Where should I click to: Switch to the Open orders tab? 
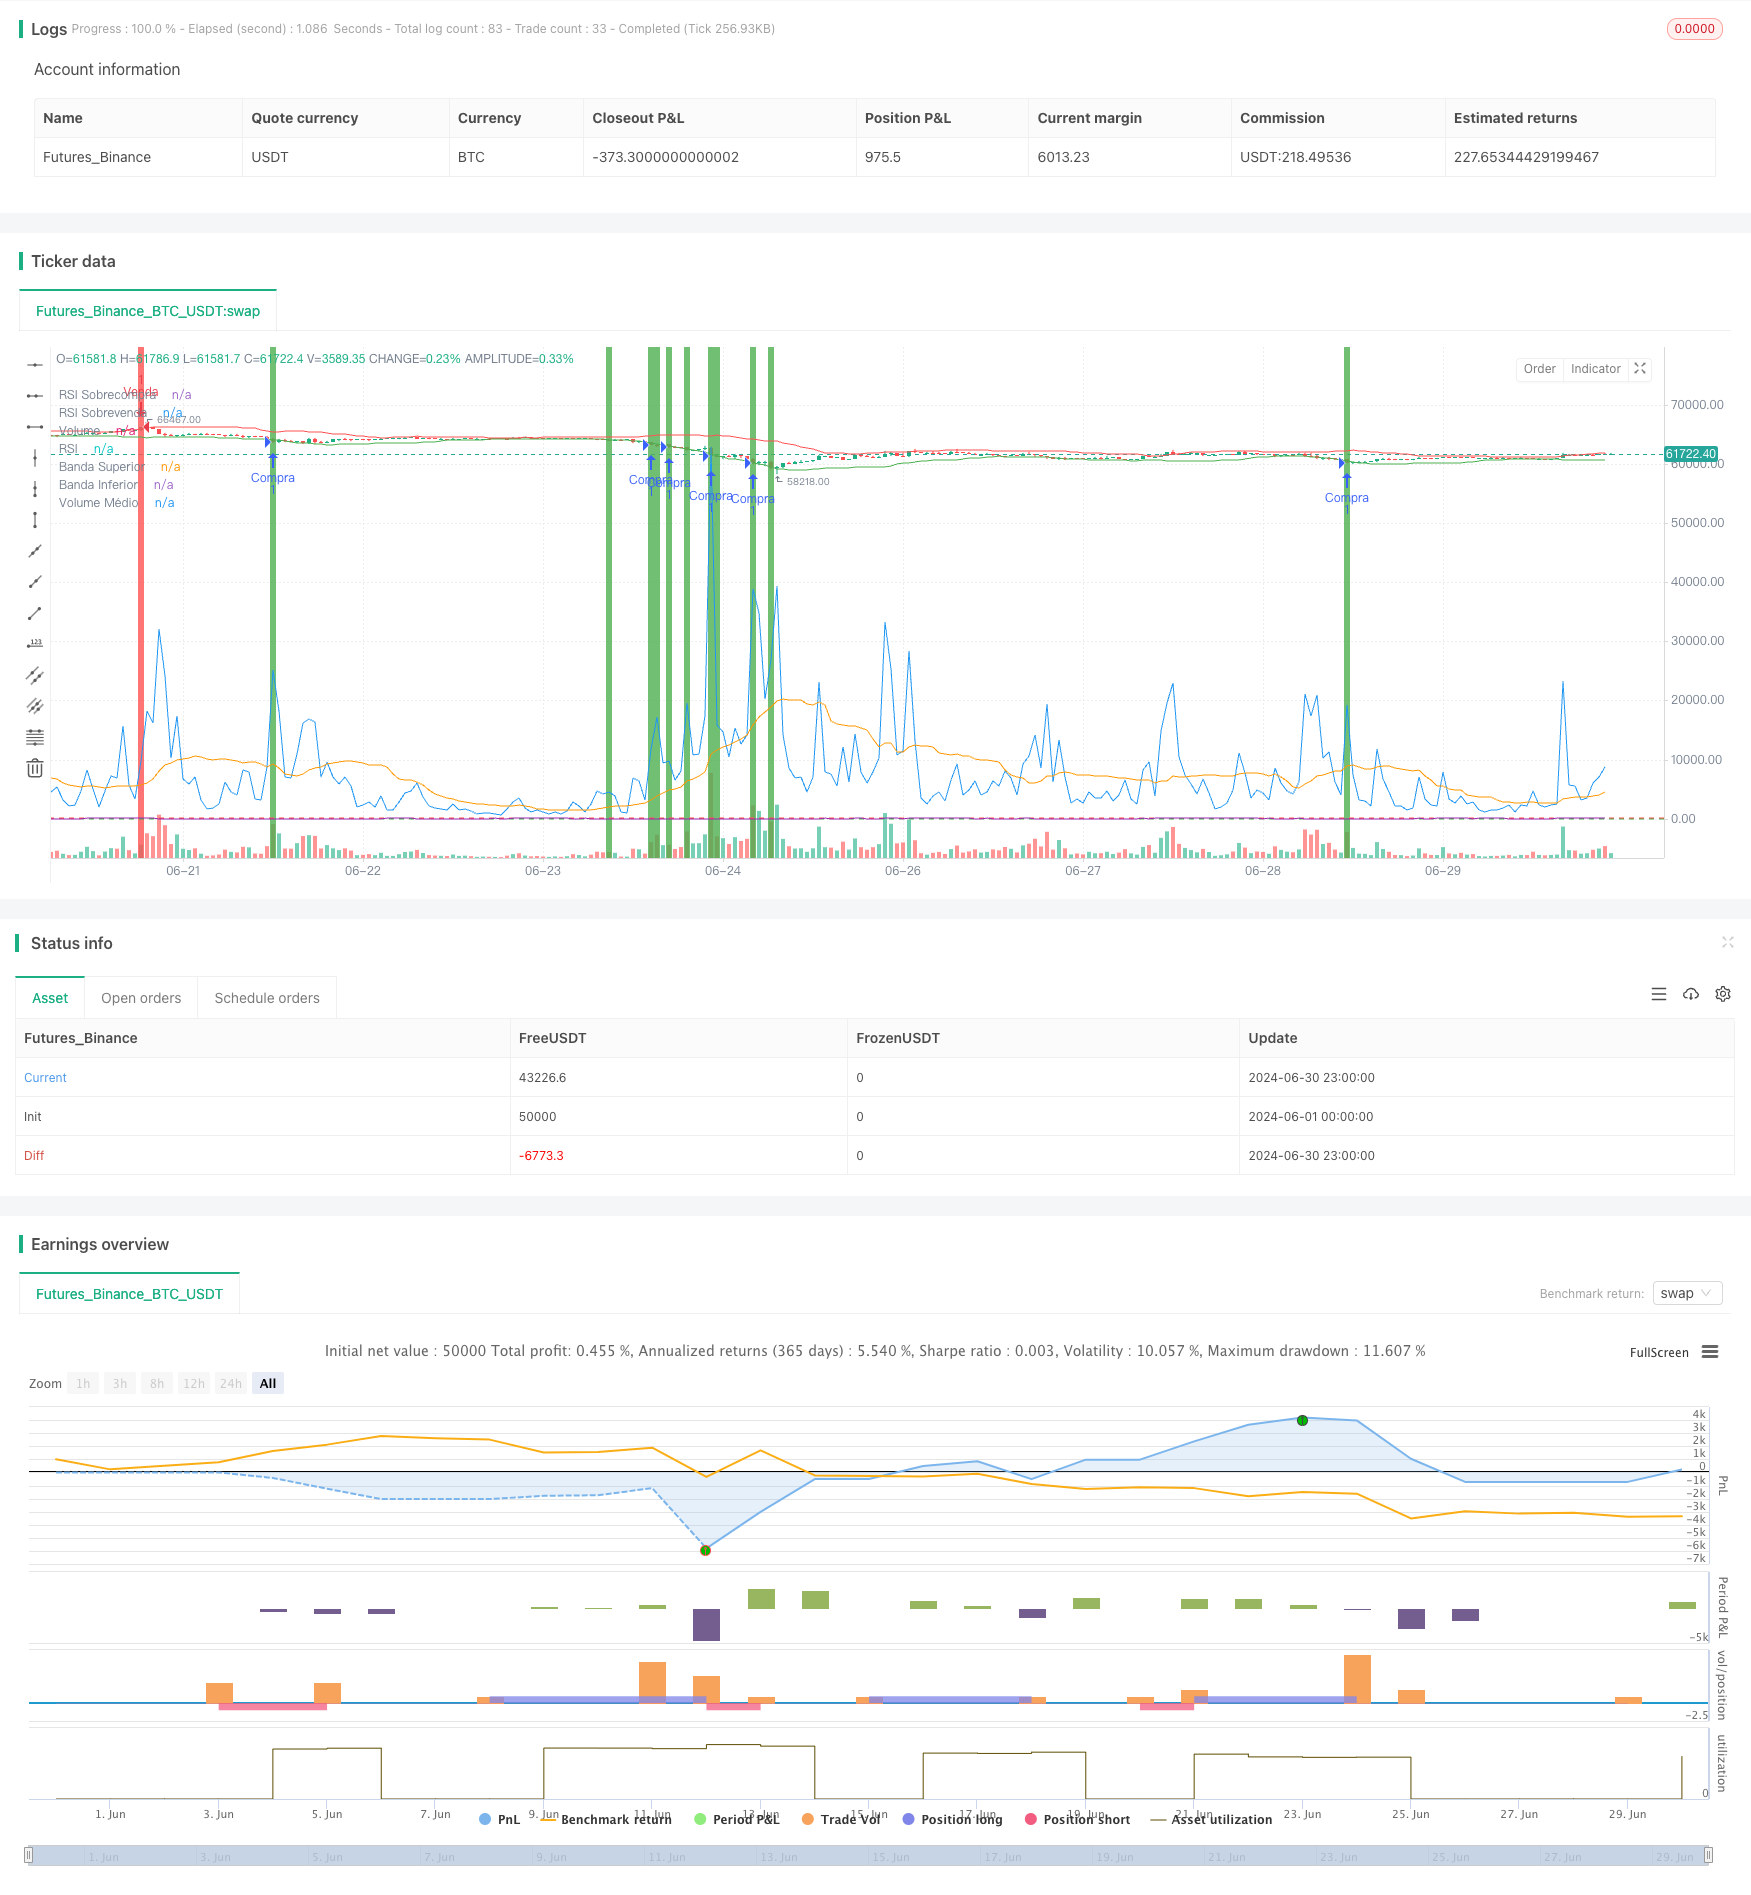coord(141,998)
